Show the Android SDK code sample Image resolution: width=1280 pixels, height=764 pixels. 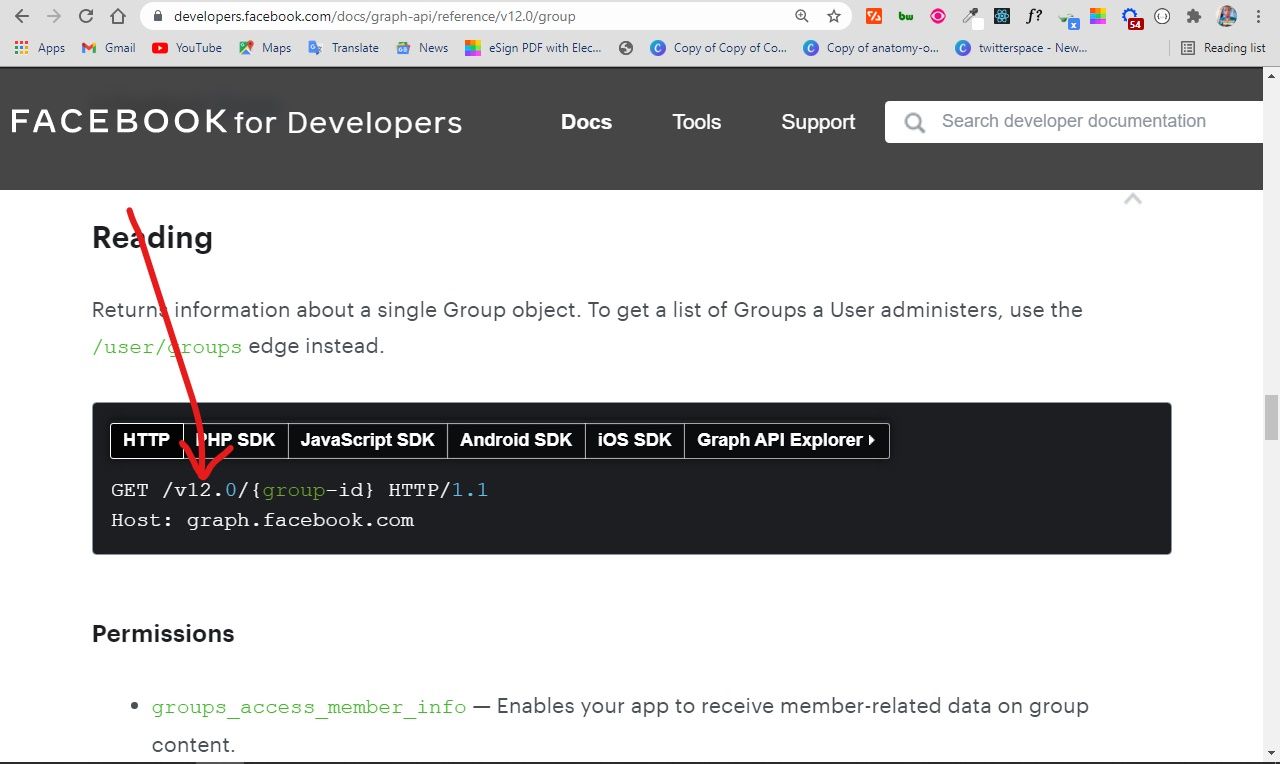click(x=516, y=440)
